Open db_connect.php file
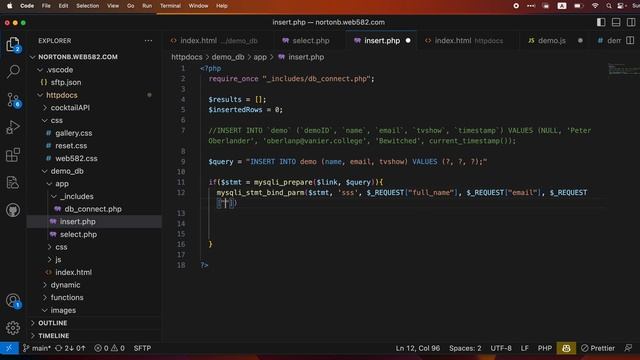640x360 pixels. pos(94,209)
